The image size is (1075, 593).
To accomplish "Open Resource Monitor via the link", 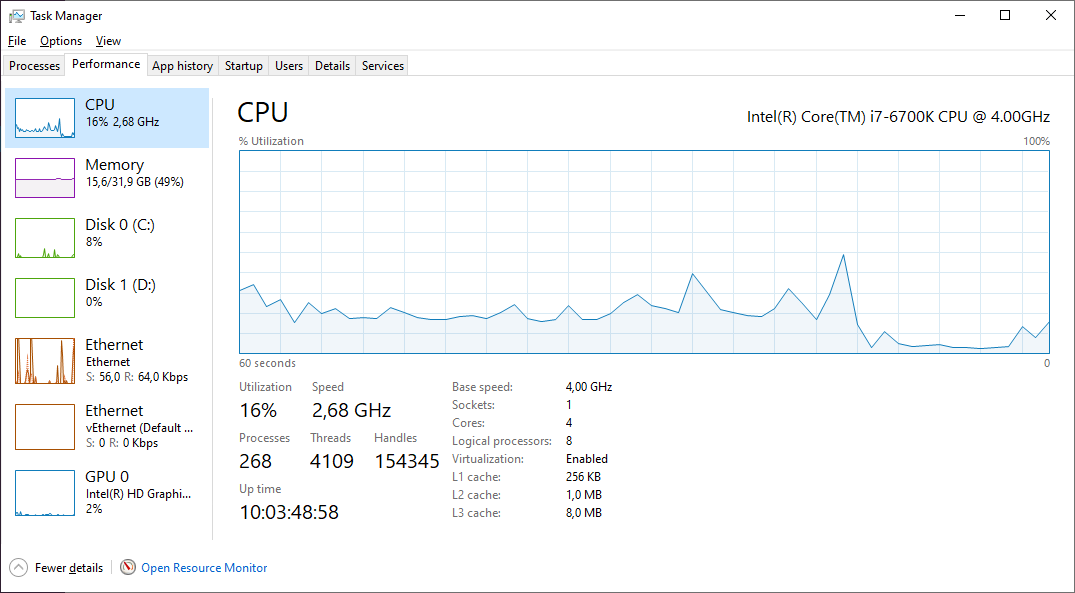I will [203, 567].
